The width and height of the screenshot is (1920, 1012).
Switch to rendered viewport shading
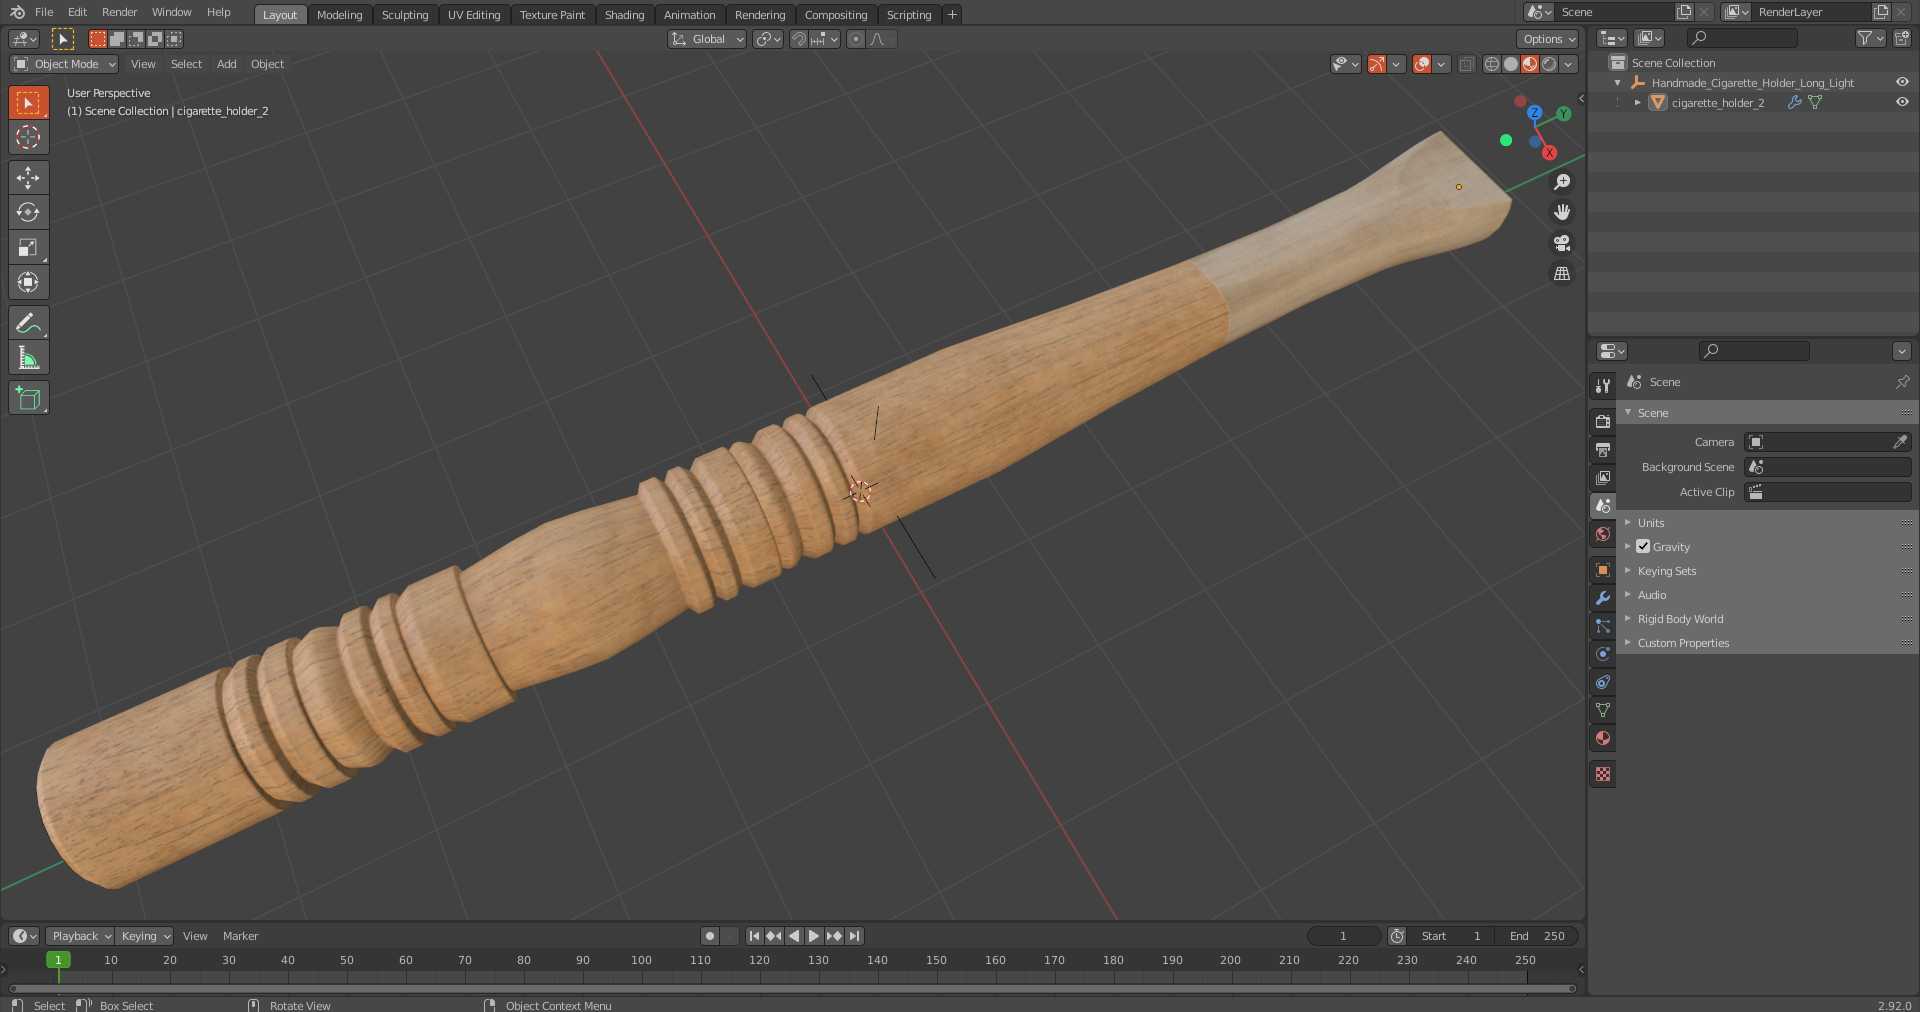(x=1549, y=64)
